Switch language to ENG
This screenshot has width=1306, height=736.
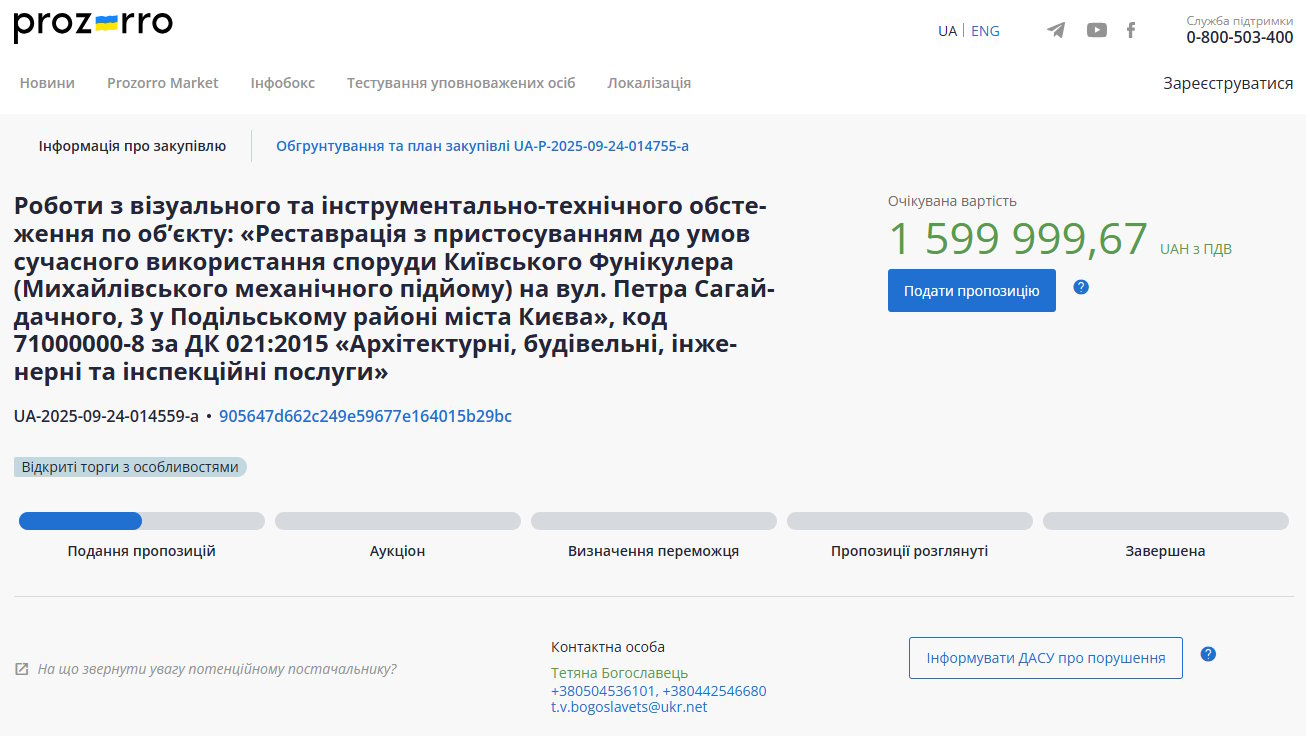(985, 31)
